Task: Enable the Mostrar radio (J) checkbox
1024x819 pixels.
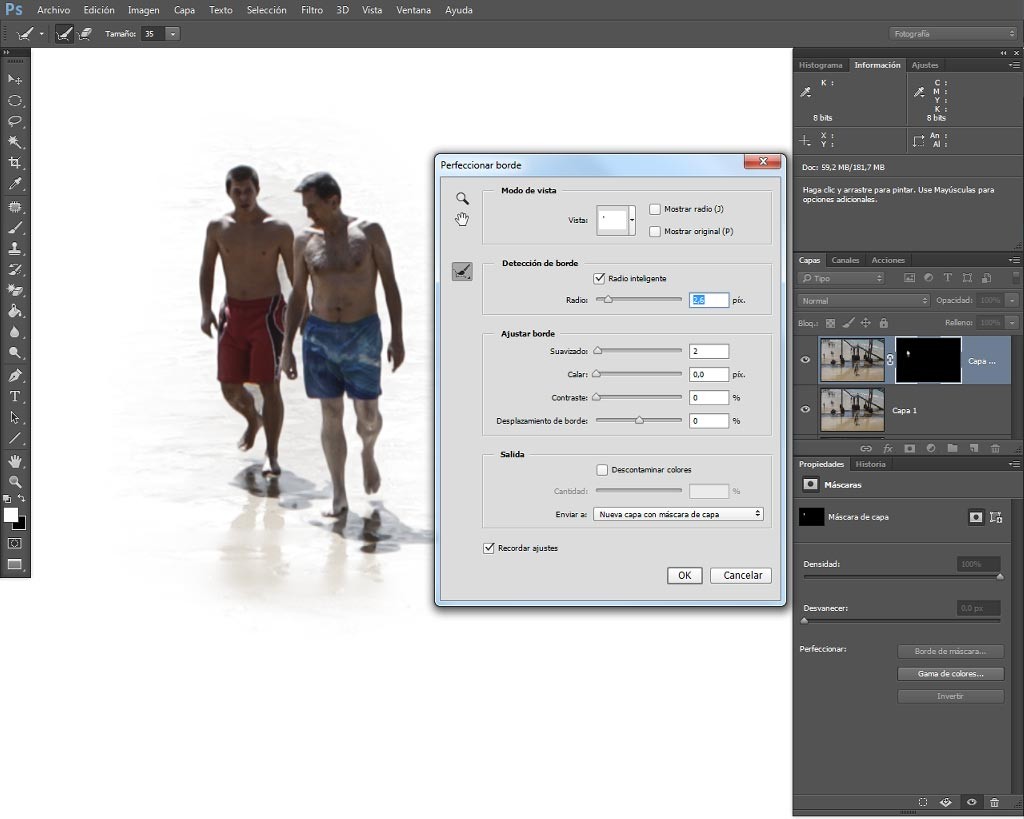Action: coord(655,209)
